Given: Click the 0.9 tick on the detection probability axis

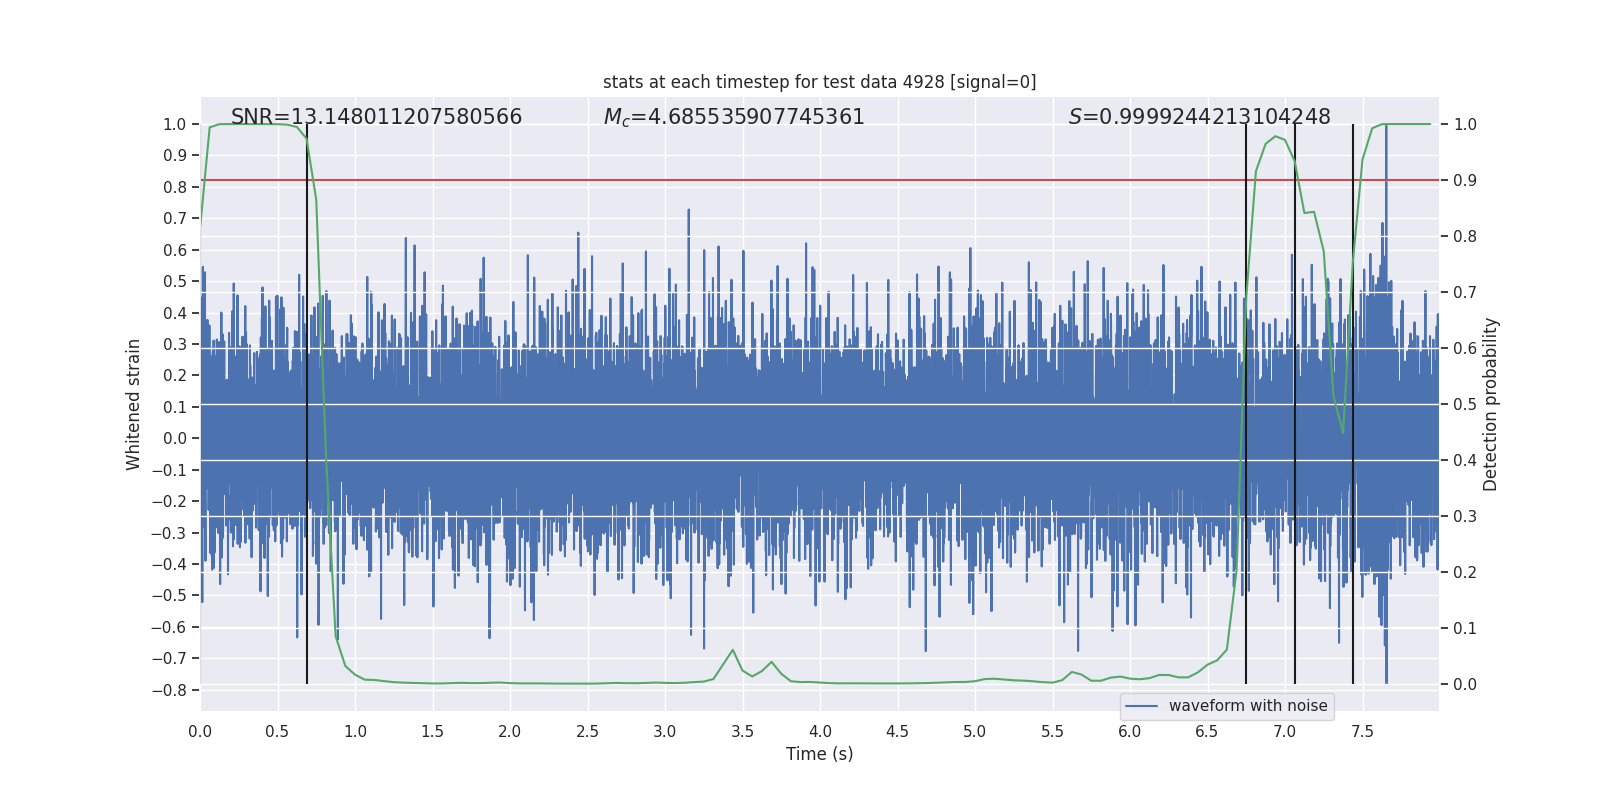Looking at the screenshot, I should point(1464,181).
